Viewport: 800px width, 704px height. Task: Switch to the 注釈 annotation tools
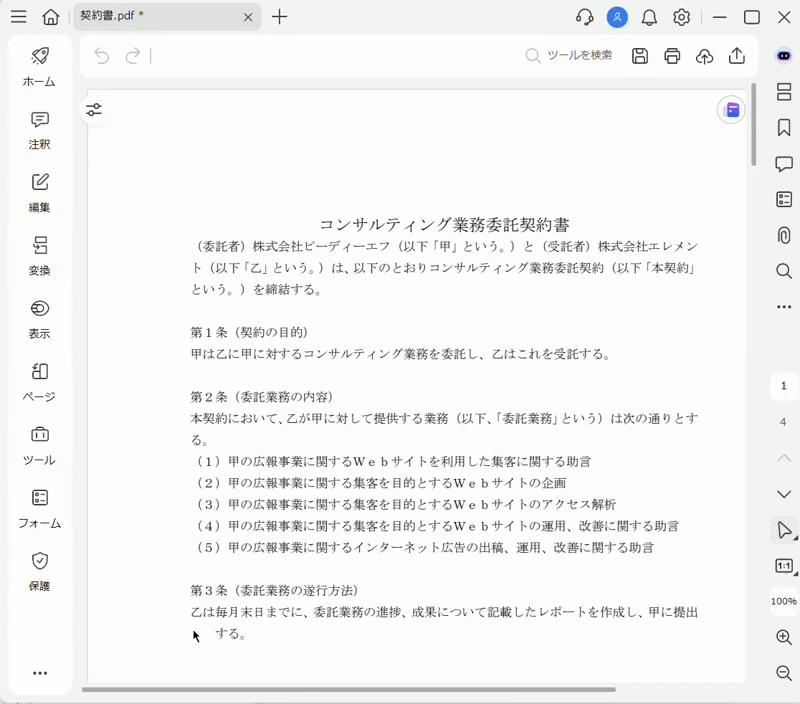tap(39, 133)
